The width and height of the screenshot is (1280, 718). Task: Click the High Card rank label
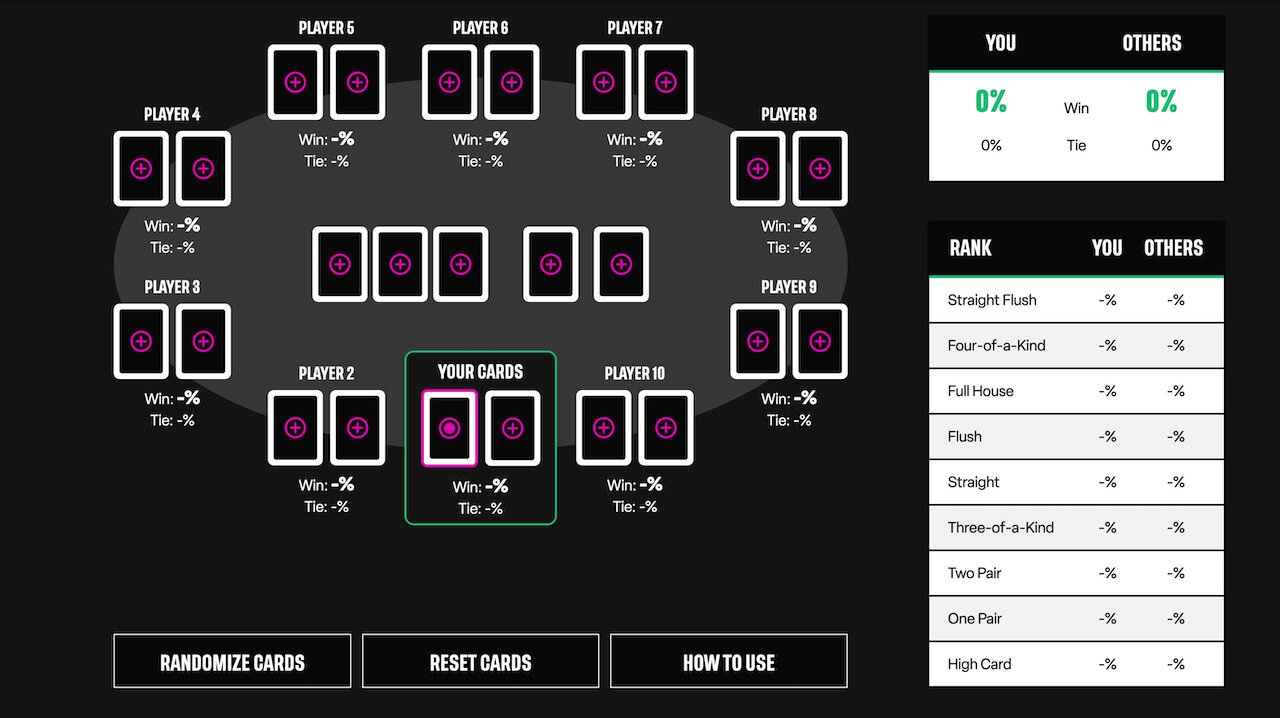tap(979, 664)
